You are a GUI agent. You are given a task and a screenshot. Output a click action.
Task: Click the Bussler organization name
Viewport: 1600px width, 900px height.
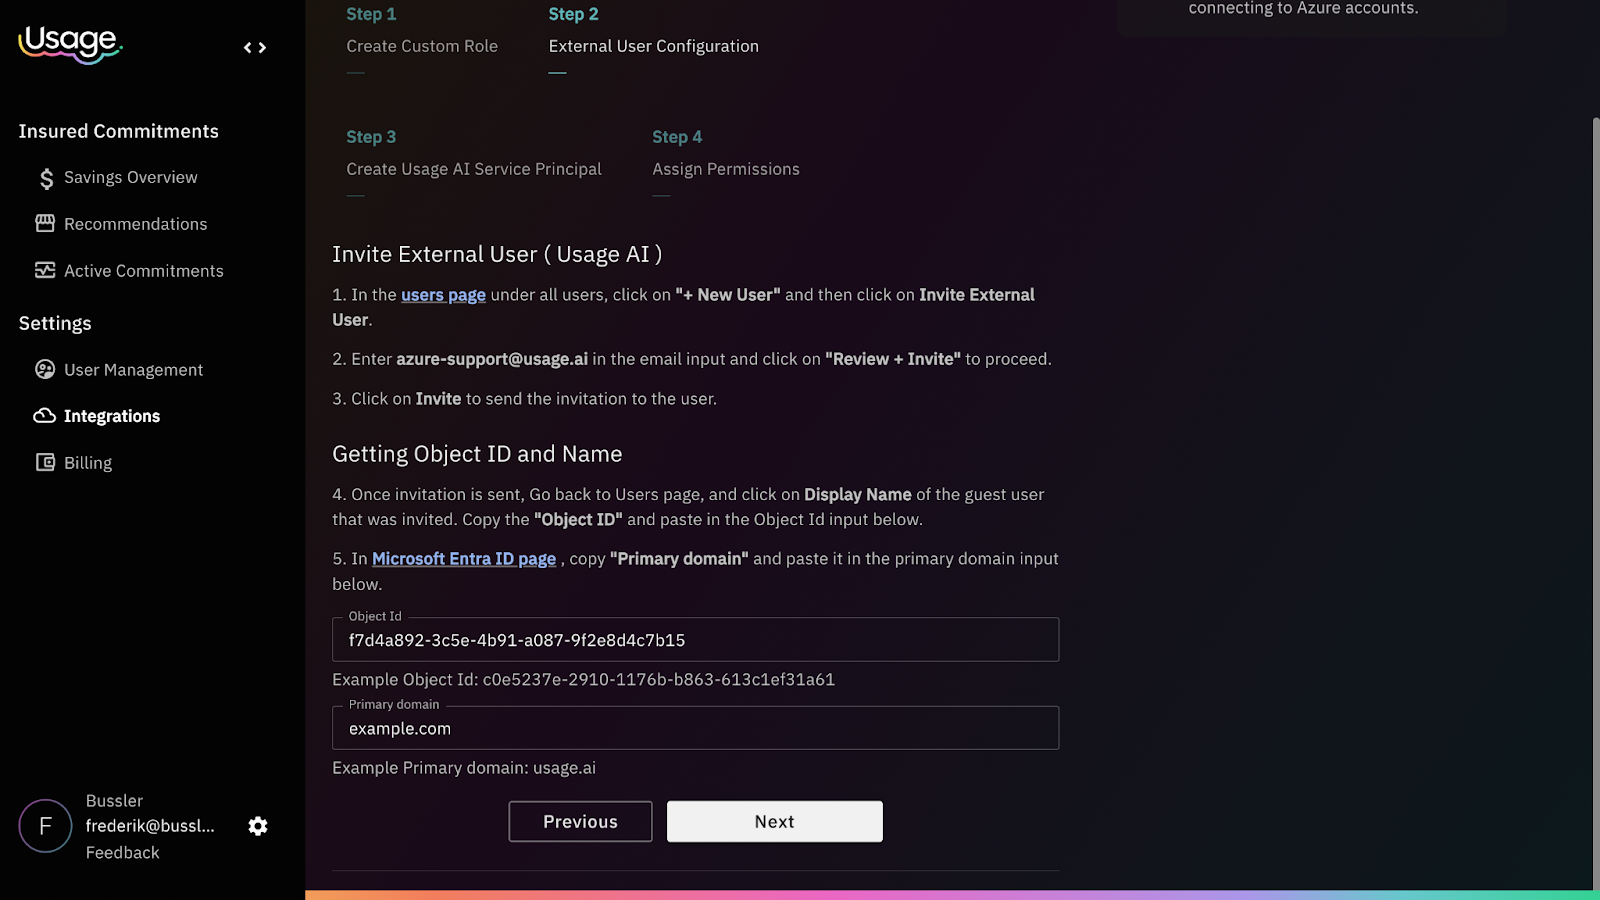[114, 801]
